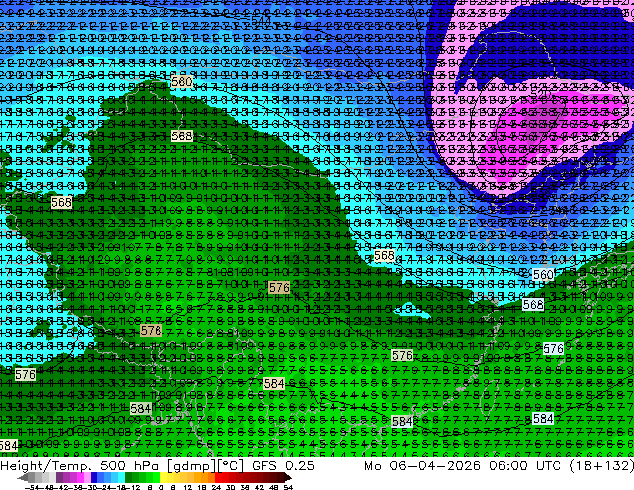Click the '(18+132)' forecast run label
The image size is (634, 490).
602,465
